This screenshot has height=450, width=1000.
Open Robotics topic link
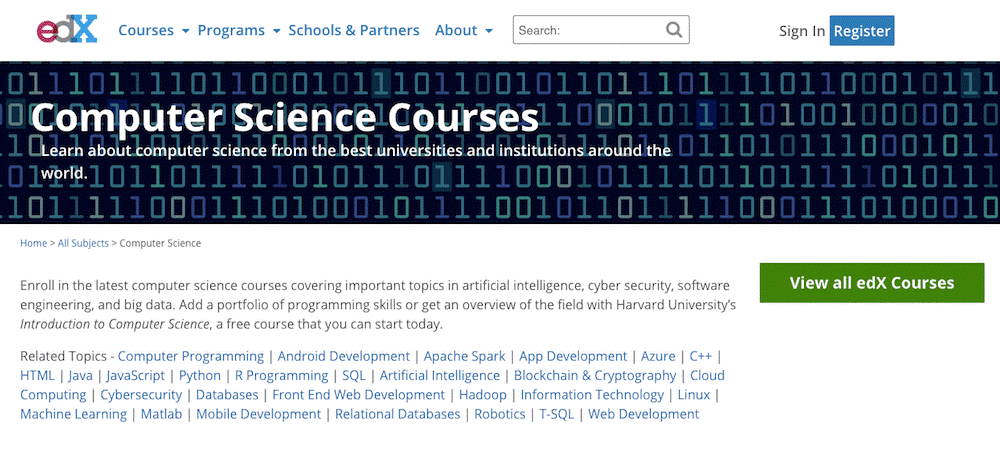click(500, 414)
